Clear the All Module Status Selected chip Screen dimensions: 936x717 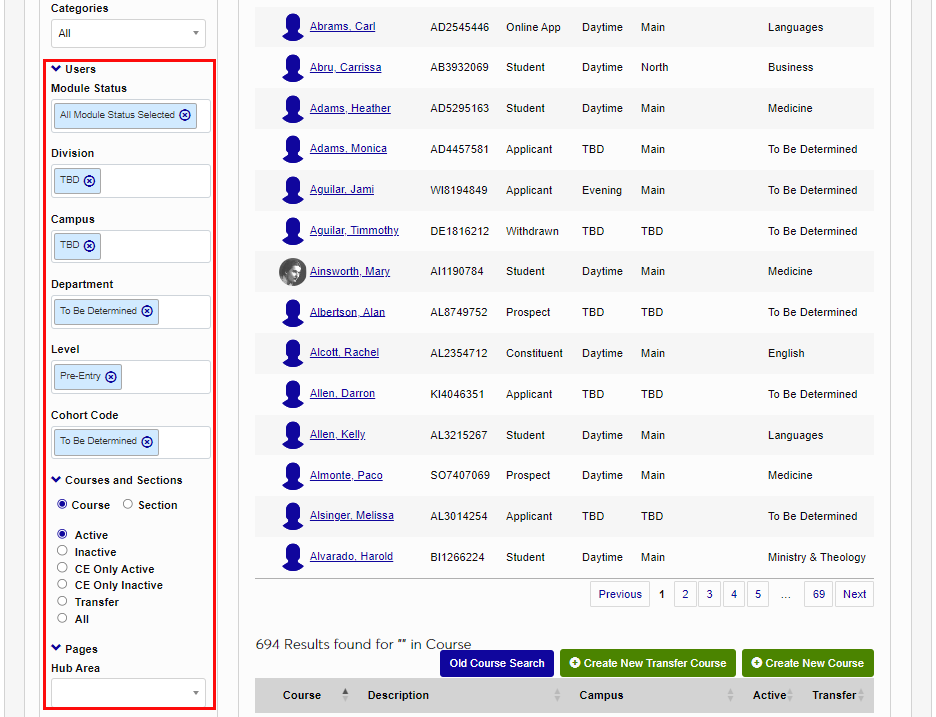click(184, 115)
